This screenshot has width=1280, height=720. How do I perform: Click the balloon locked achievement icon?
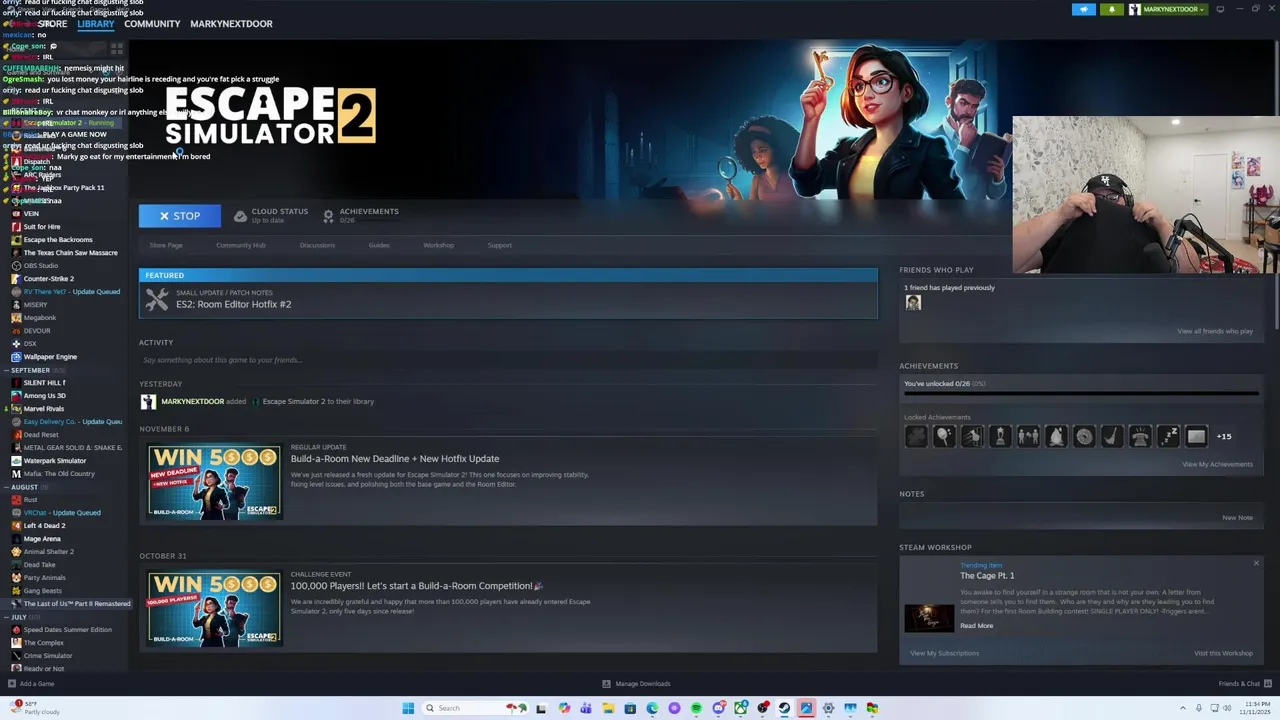(944, 436)
